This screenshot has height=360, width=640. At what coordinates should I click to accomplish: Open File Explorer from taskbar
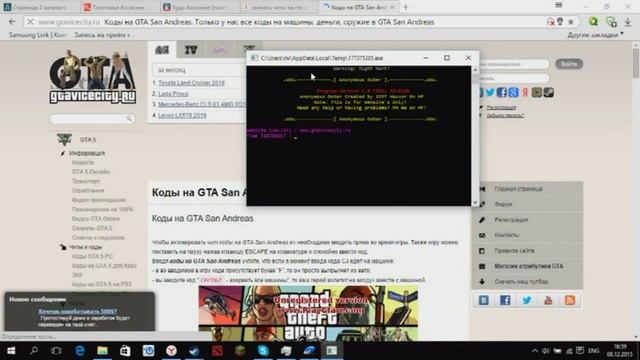click(x=102, y=351)
